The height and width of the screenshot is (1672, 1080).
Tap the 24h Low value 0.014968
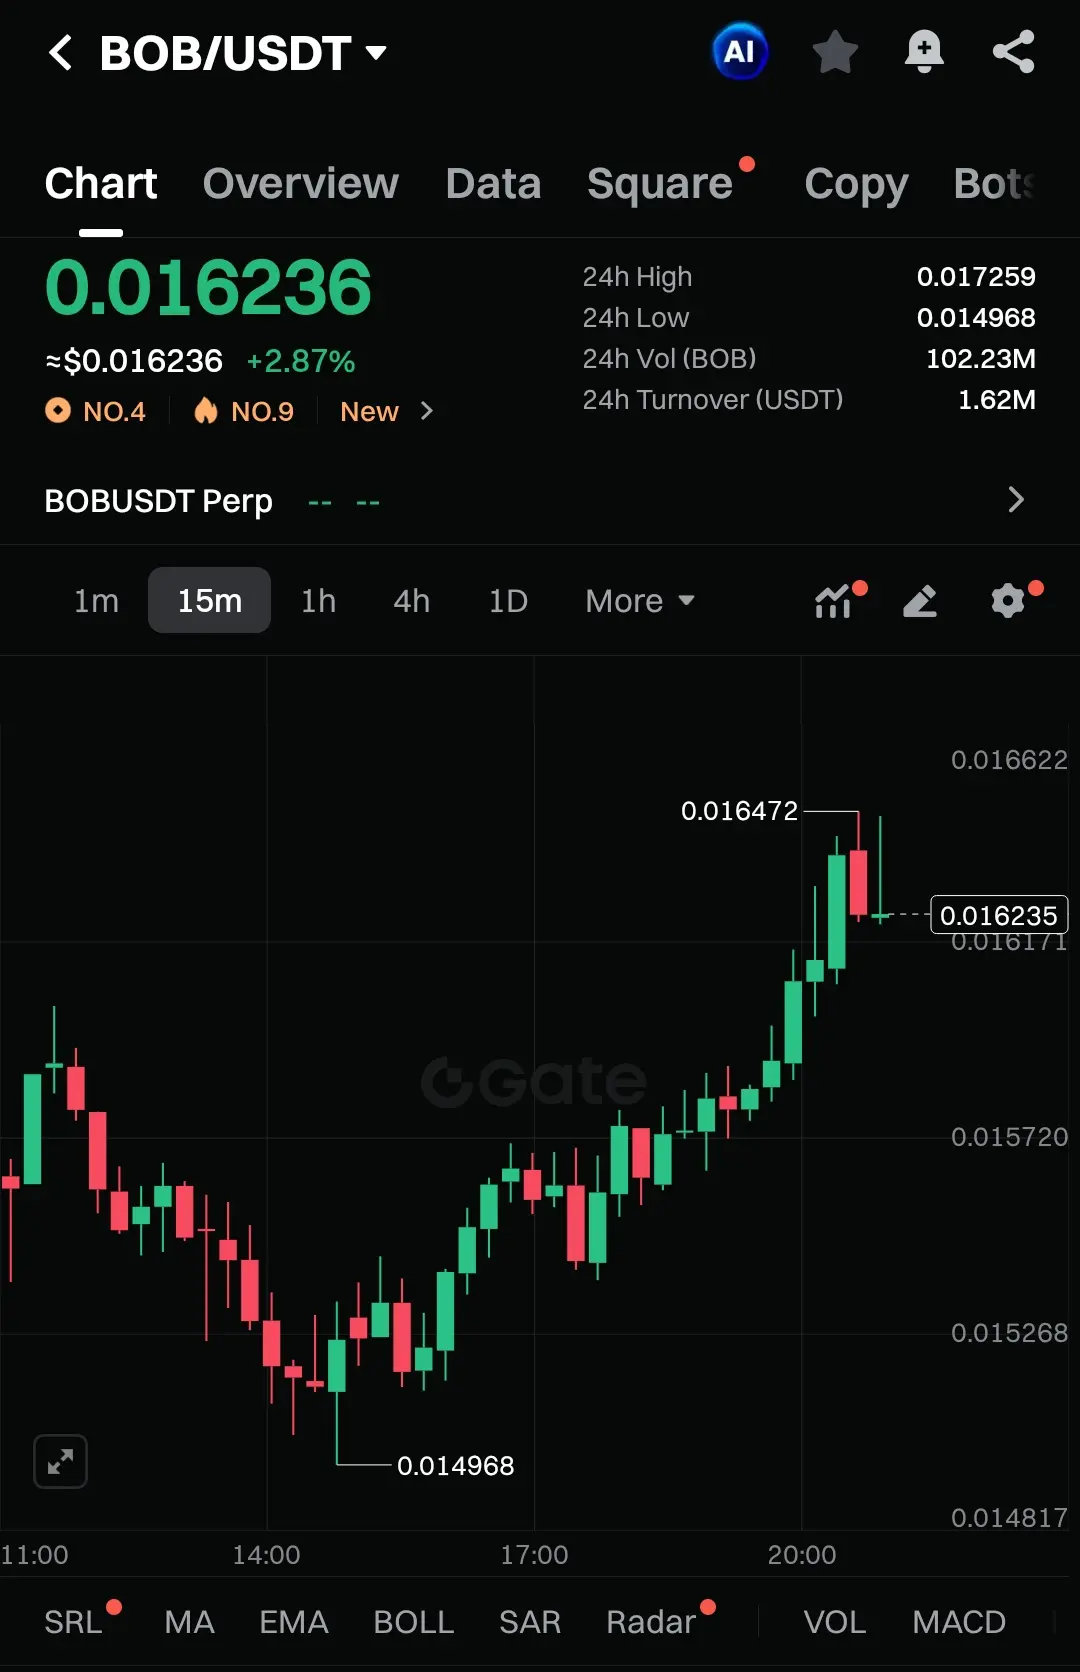(x=976, y=318)
